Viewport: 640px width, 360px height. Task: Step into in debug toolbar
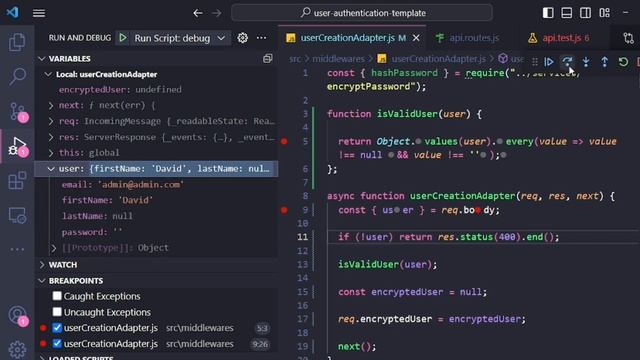point(586,62)
